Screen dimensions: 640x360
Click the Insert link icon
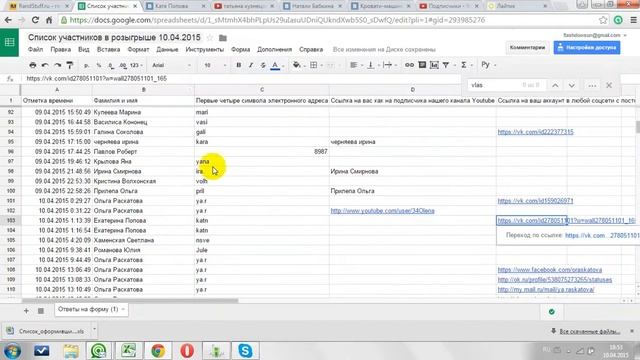(409, 65)
